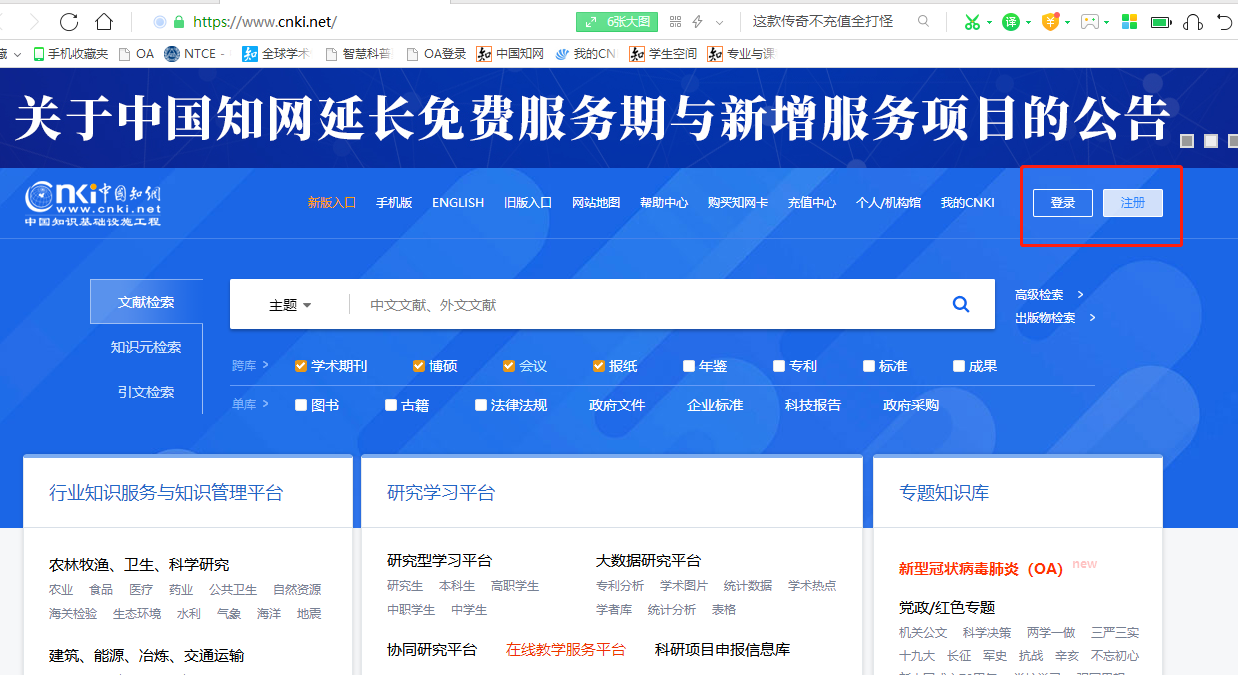Open the 全球学术 bookmark

click(277, 54)
